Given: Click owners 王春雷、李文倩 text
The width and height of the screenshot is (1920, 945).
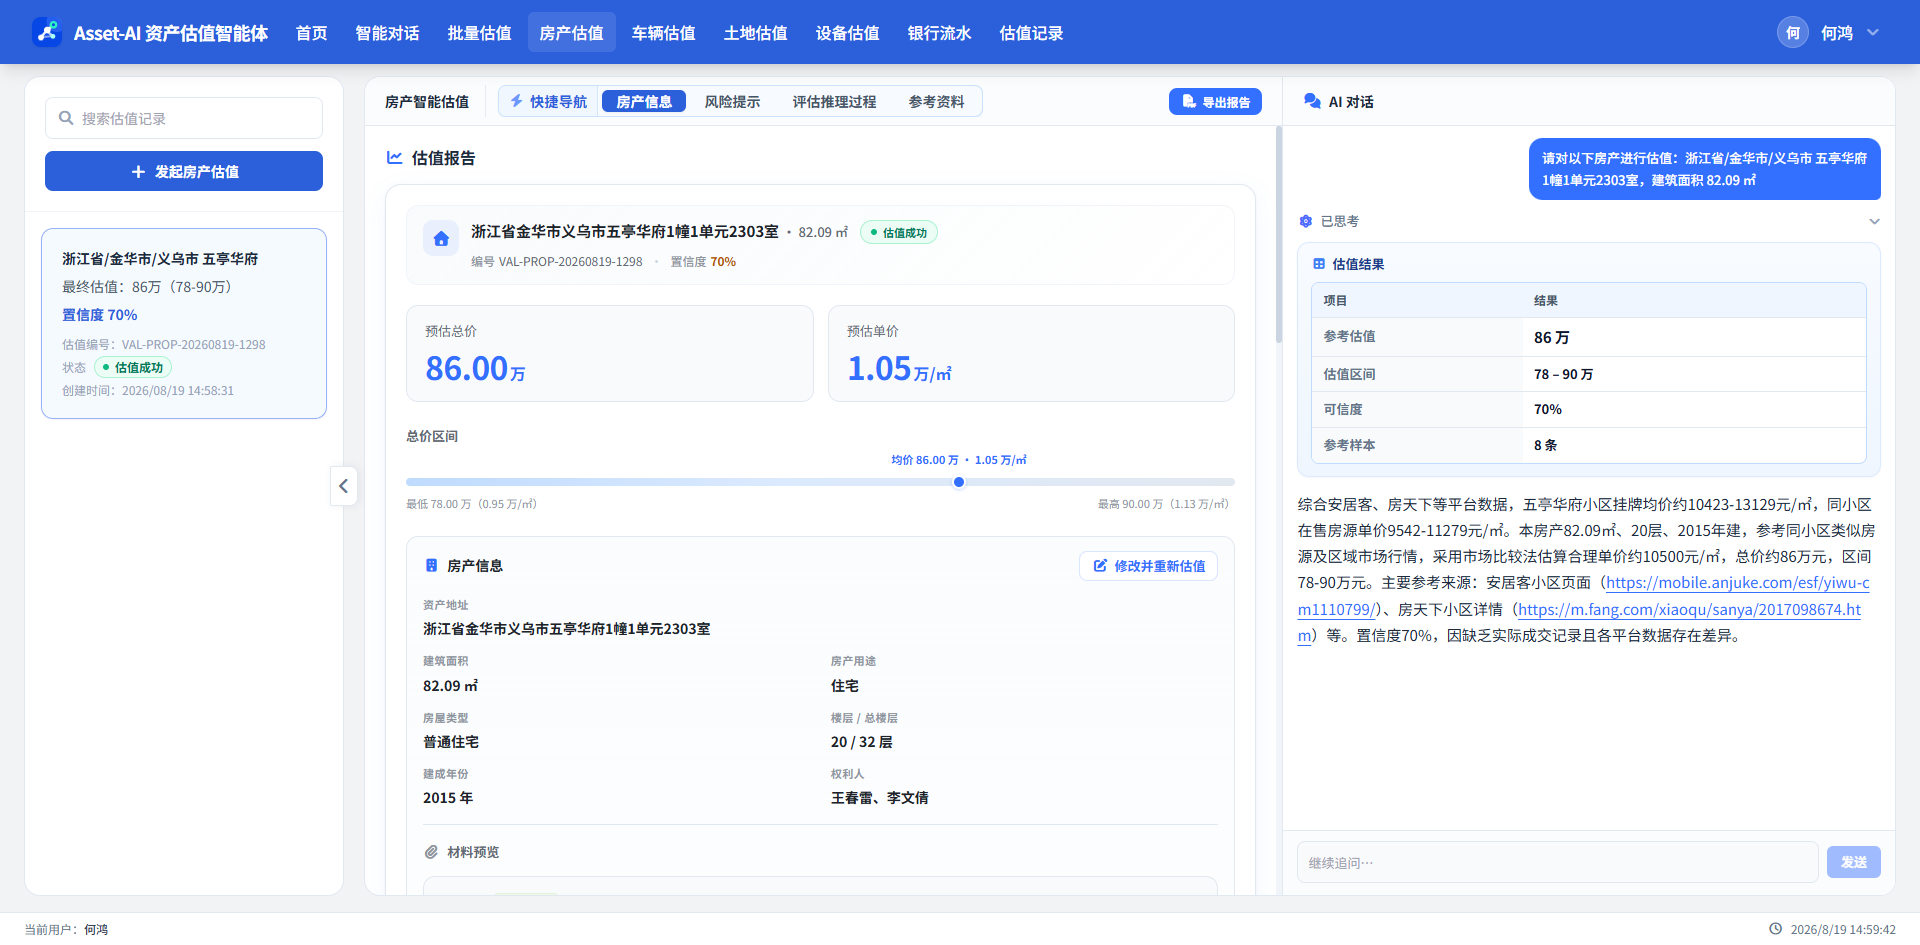Looking at the screenshot, I should [x=880, y=798].
